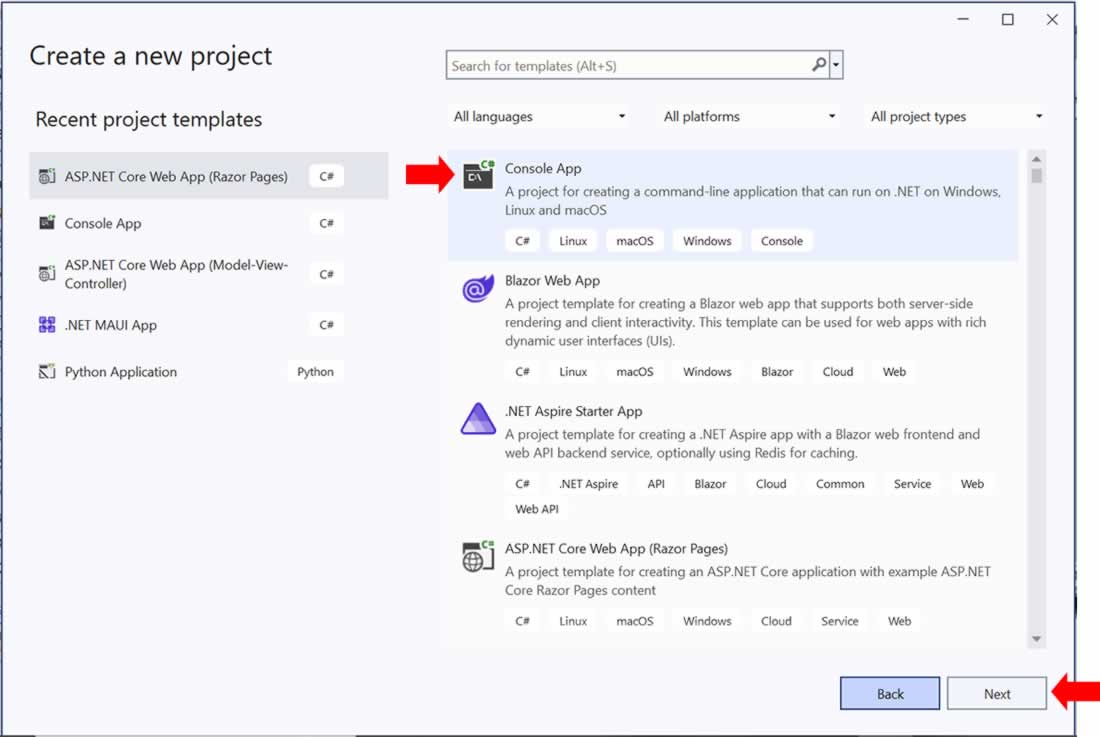Click Service tag under Razor Pages template
This screenshot has height=737, width=1100.
pyautogui.click(x=839, y=621)
